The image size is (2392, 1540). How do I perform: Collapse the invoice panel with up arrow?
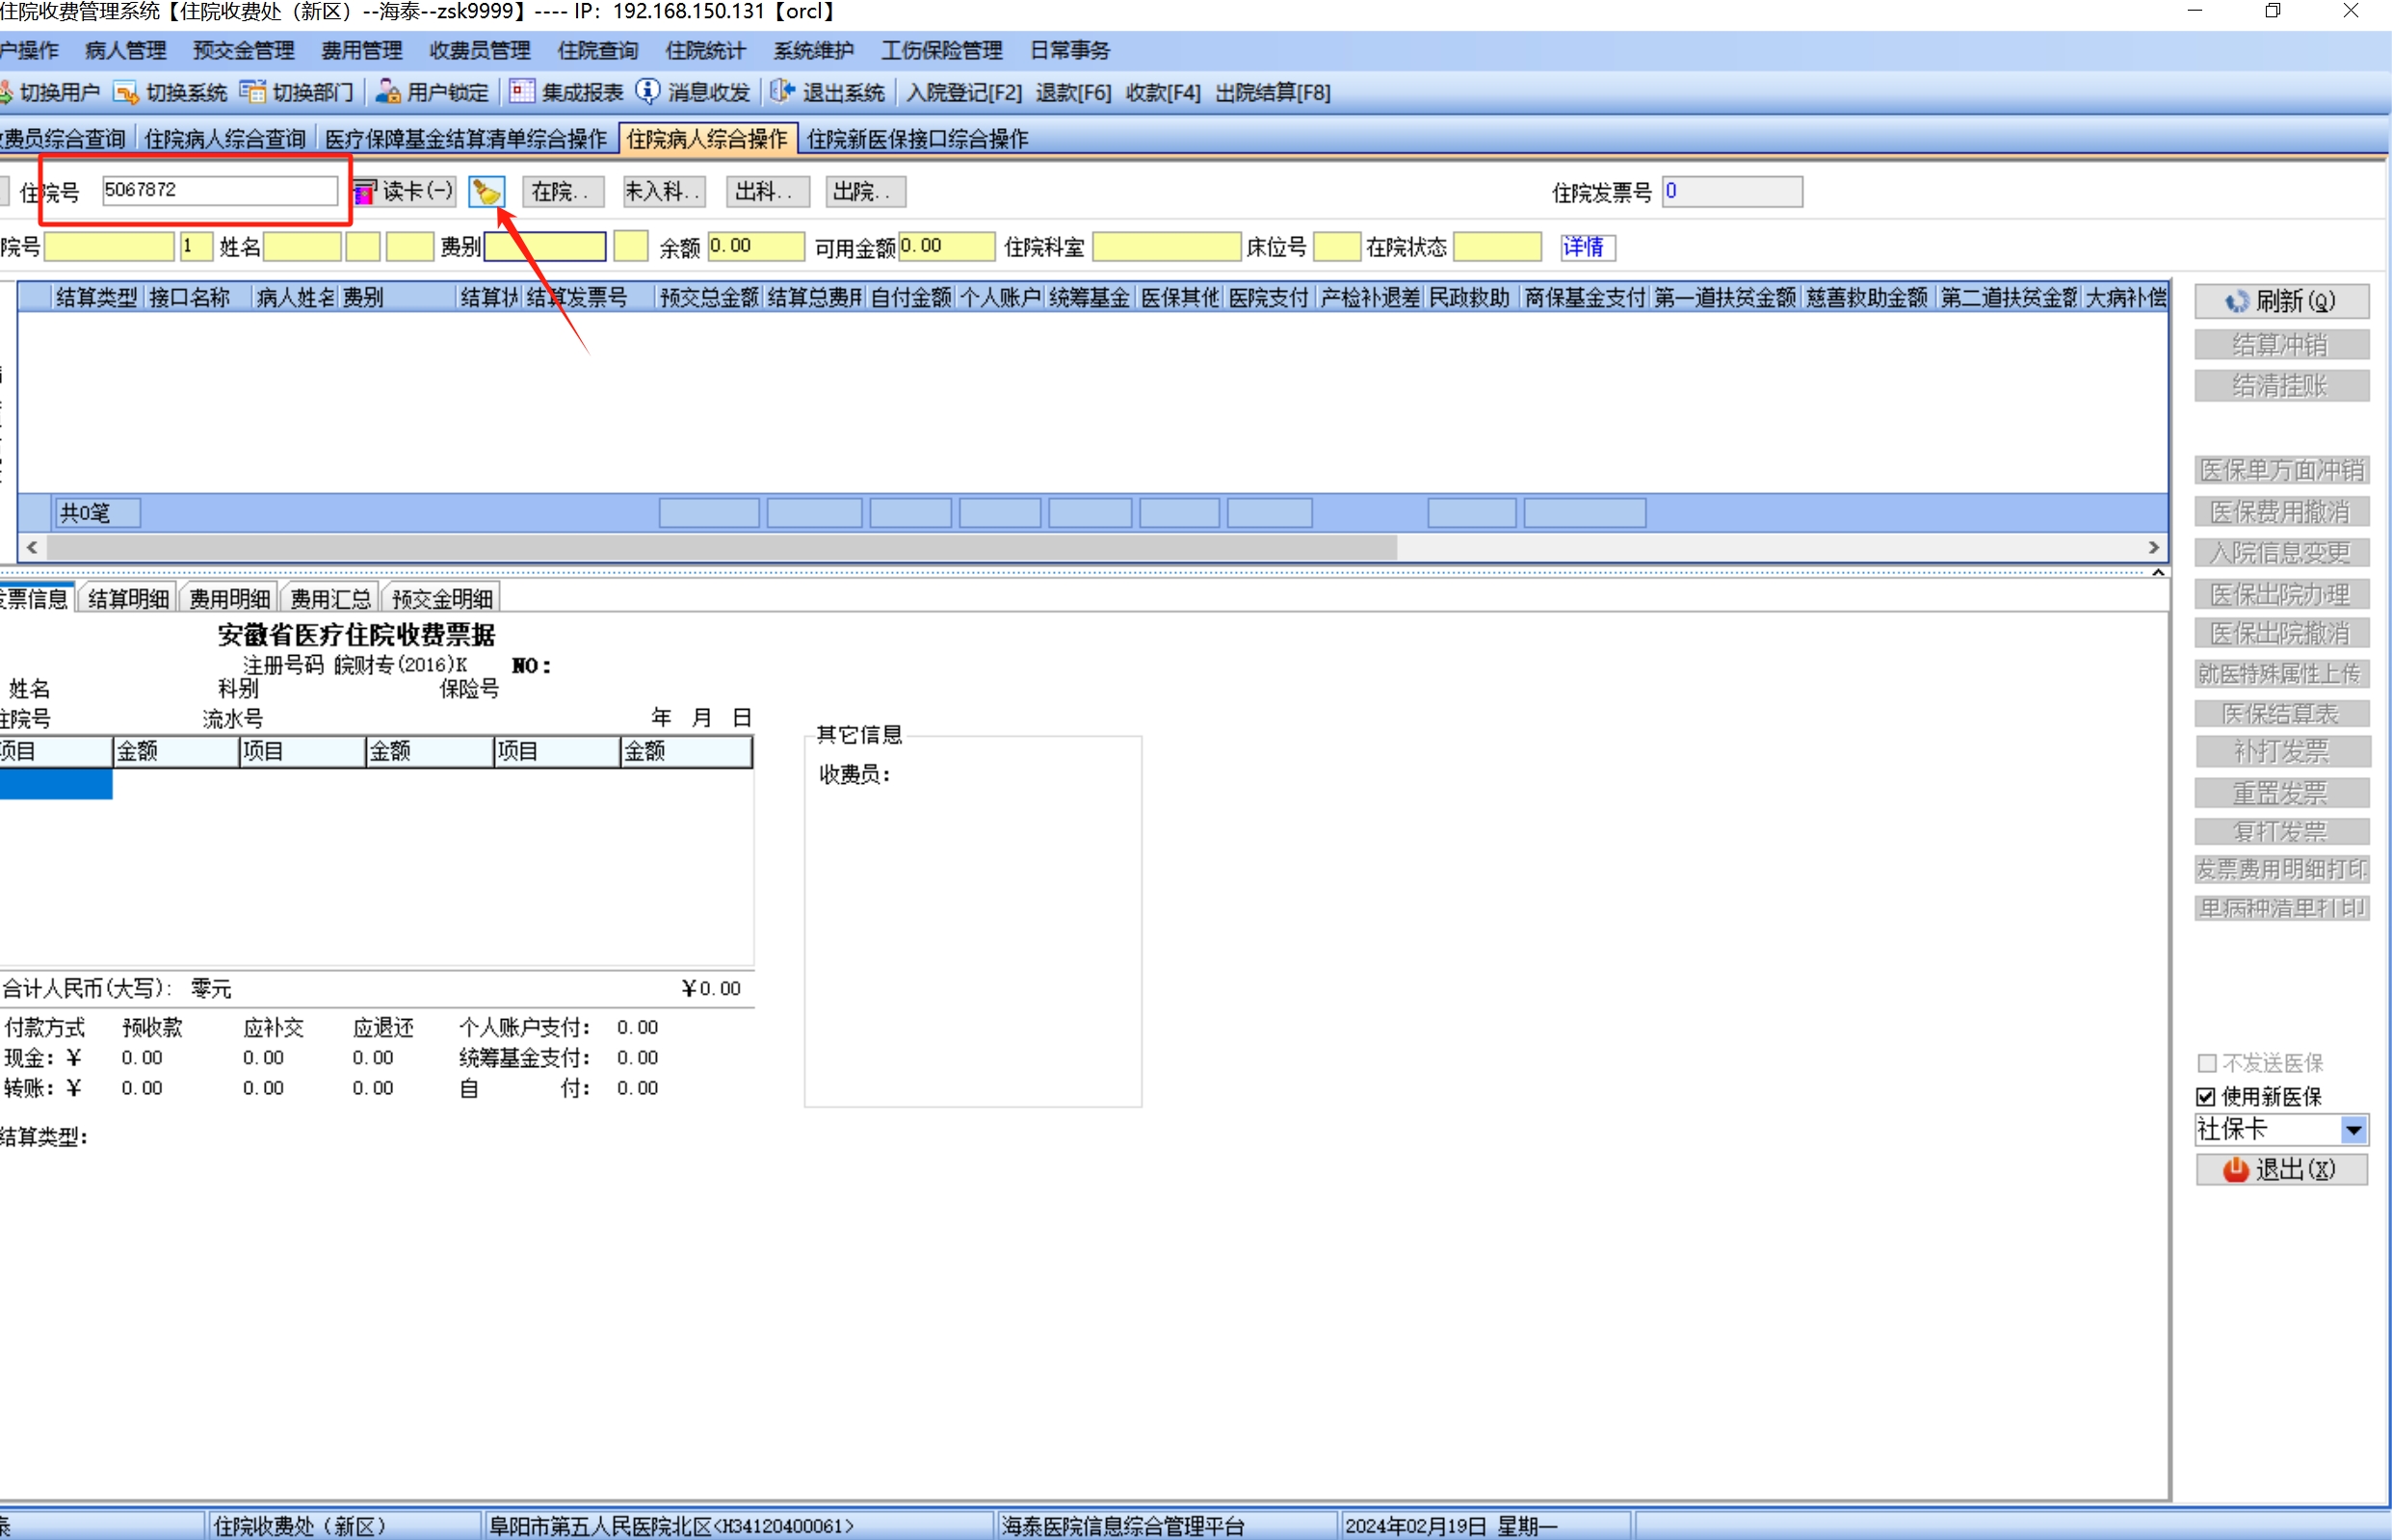click(2158, 573)
